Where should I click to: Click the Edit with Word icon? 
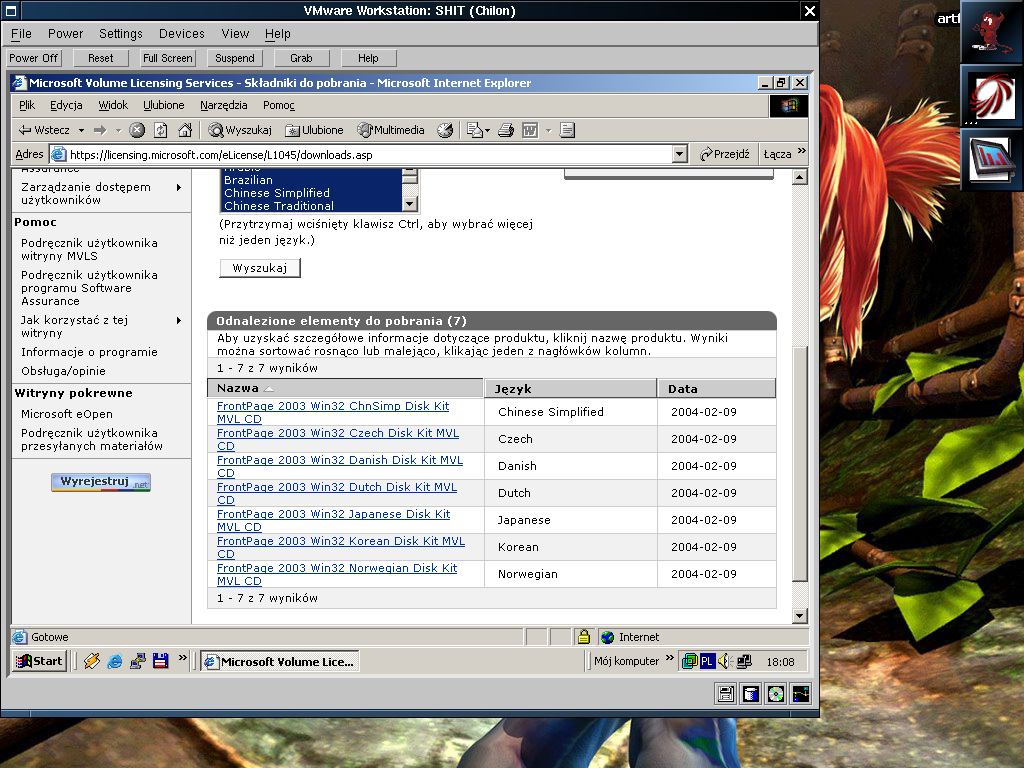click(x=530, y=130)
